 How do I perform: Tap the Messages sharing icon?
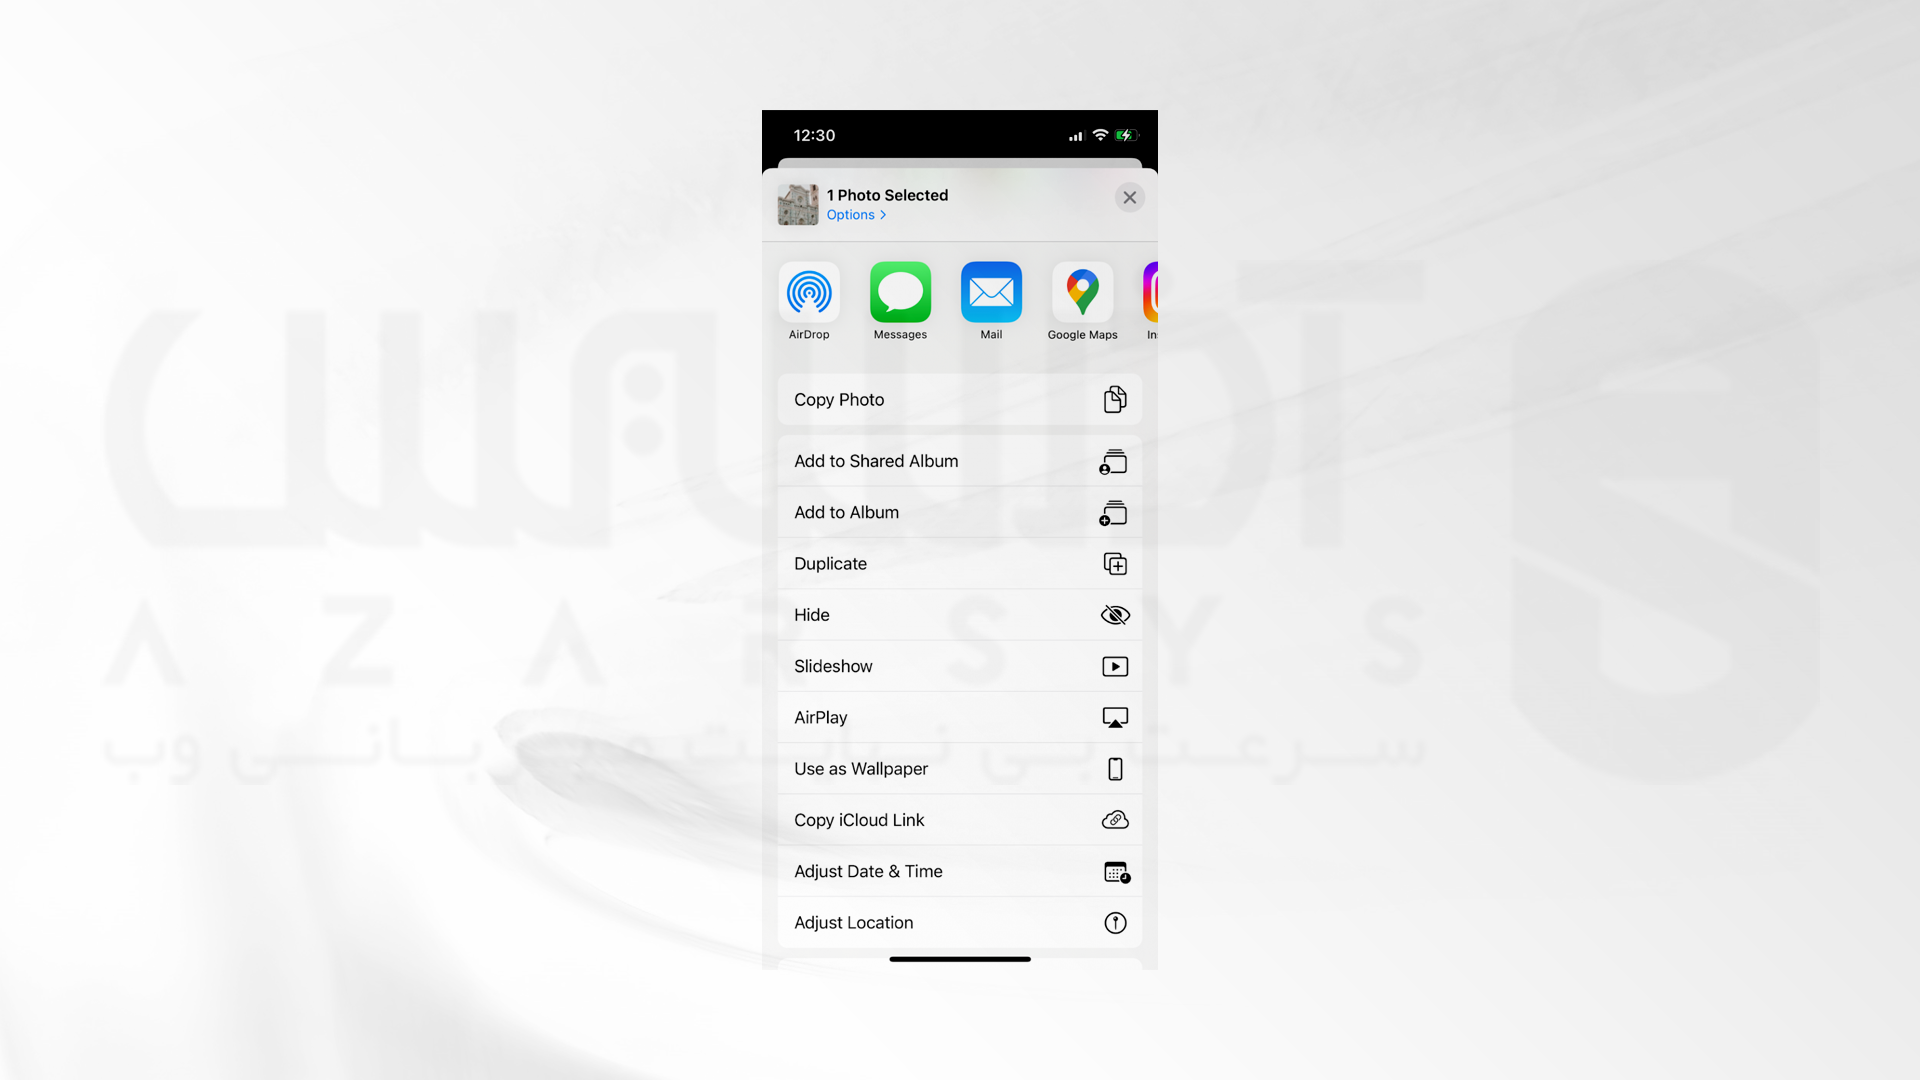coord(899,291)
